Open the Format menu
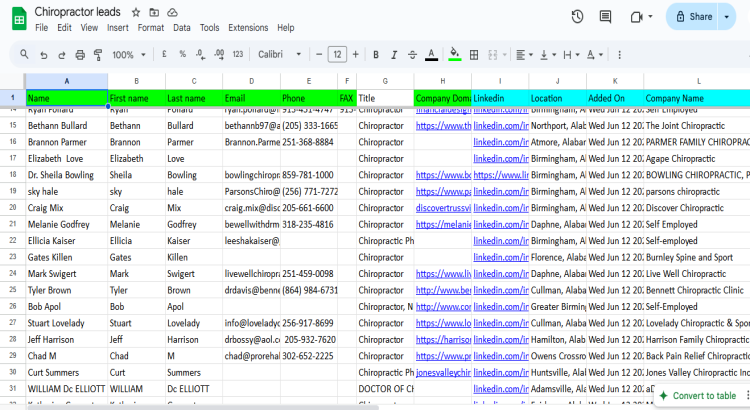This screenshot has width=750, height=410. point(150,28)
